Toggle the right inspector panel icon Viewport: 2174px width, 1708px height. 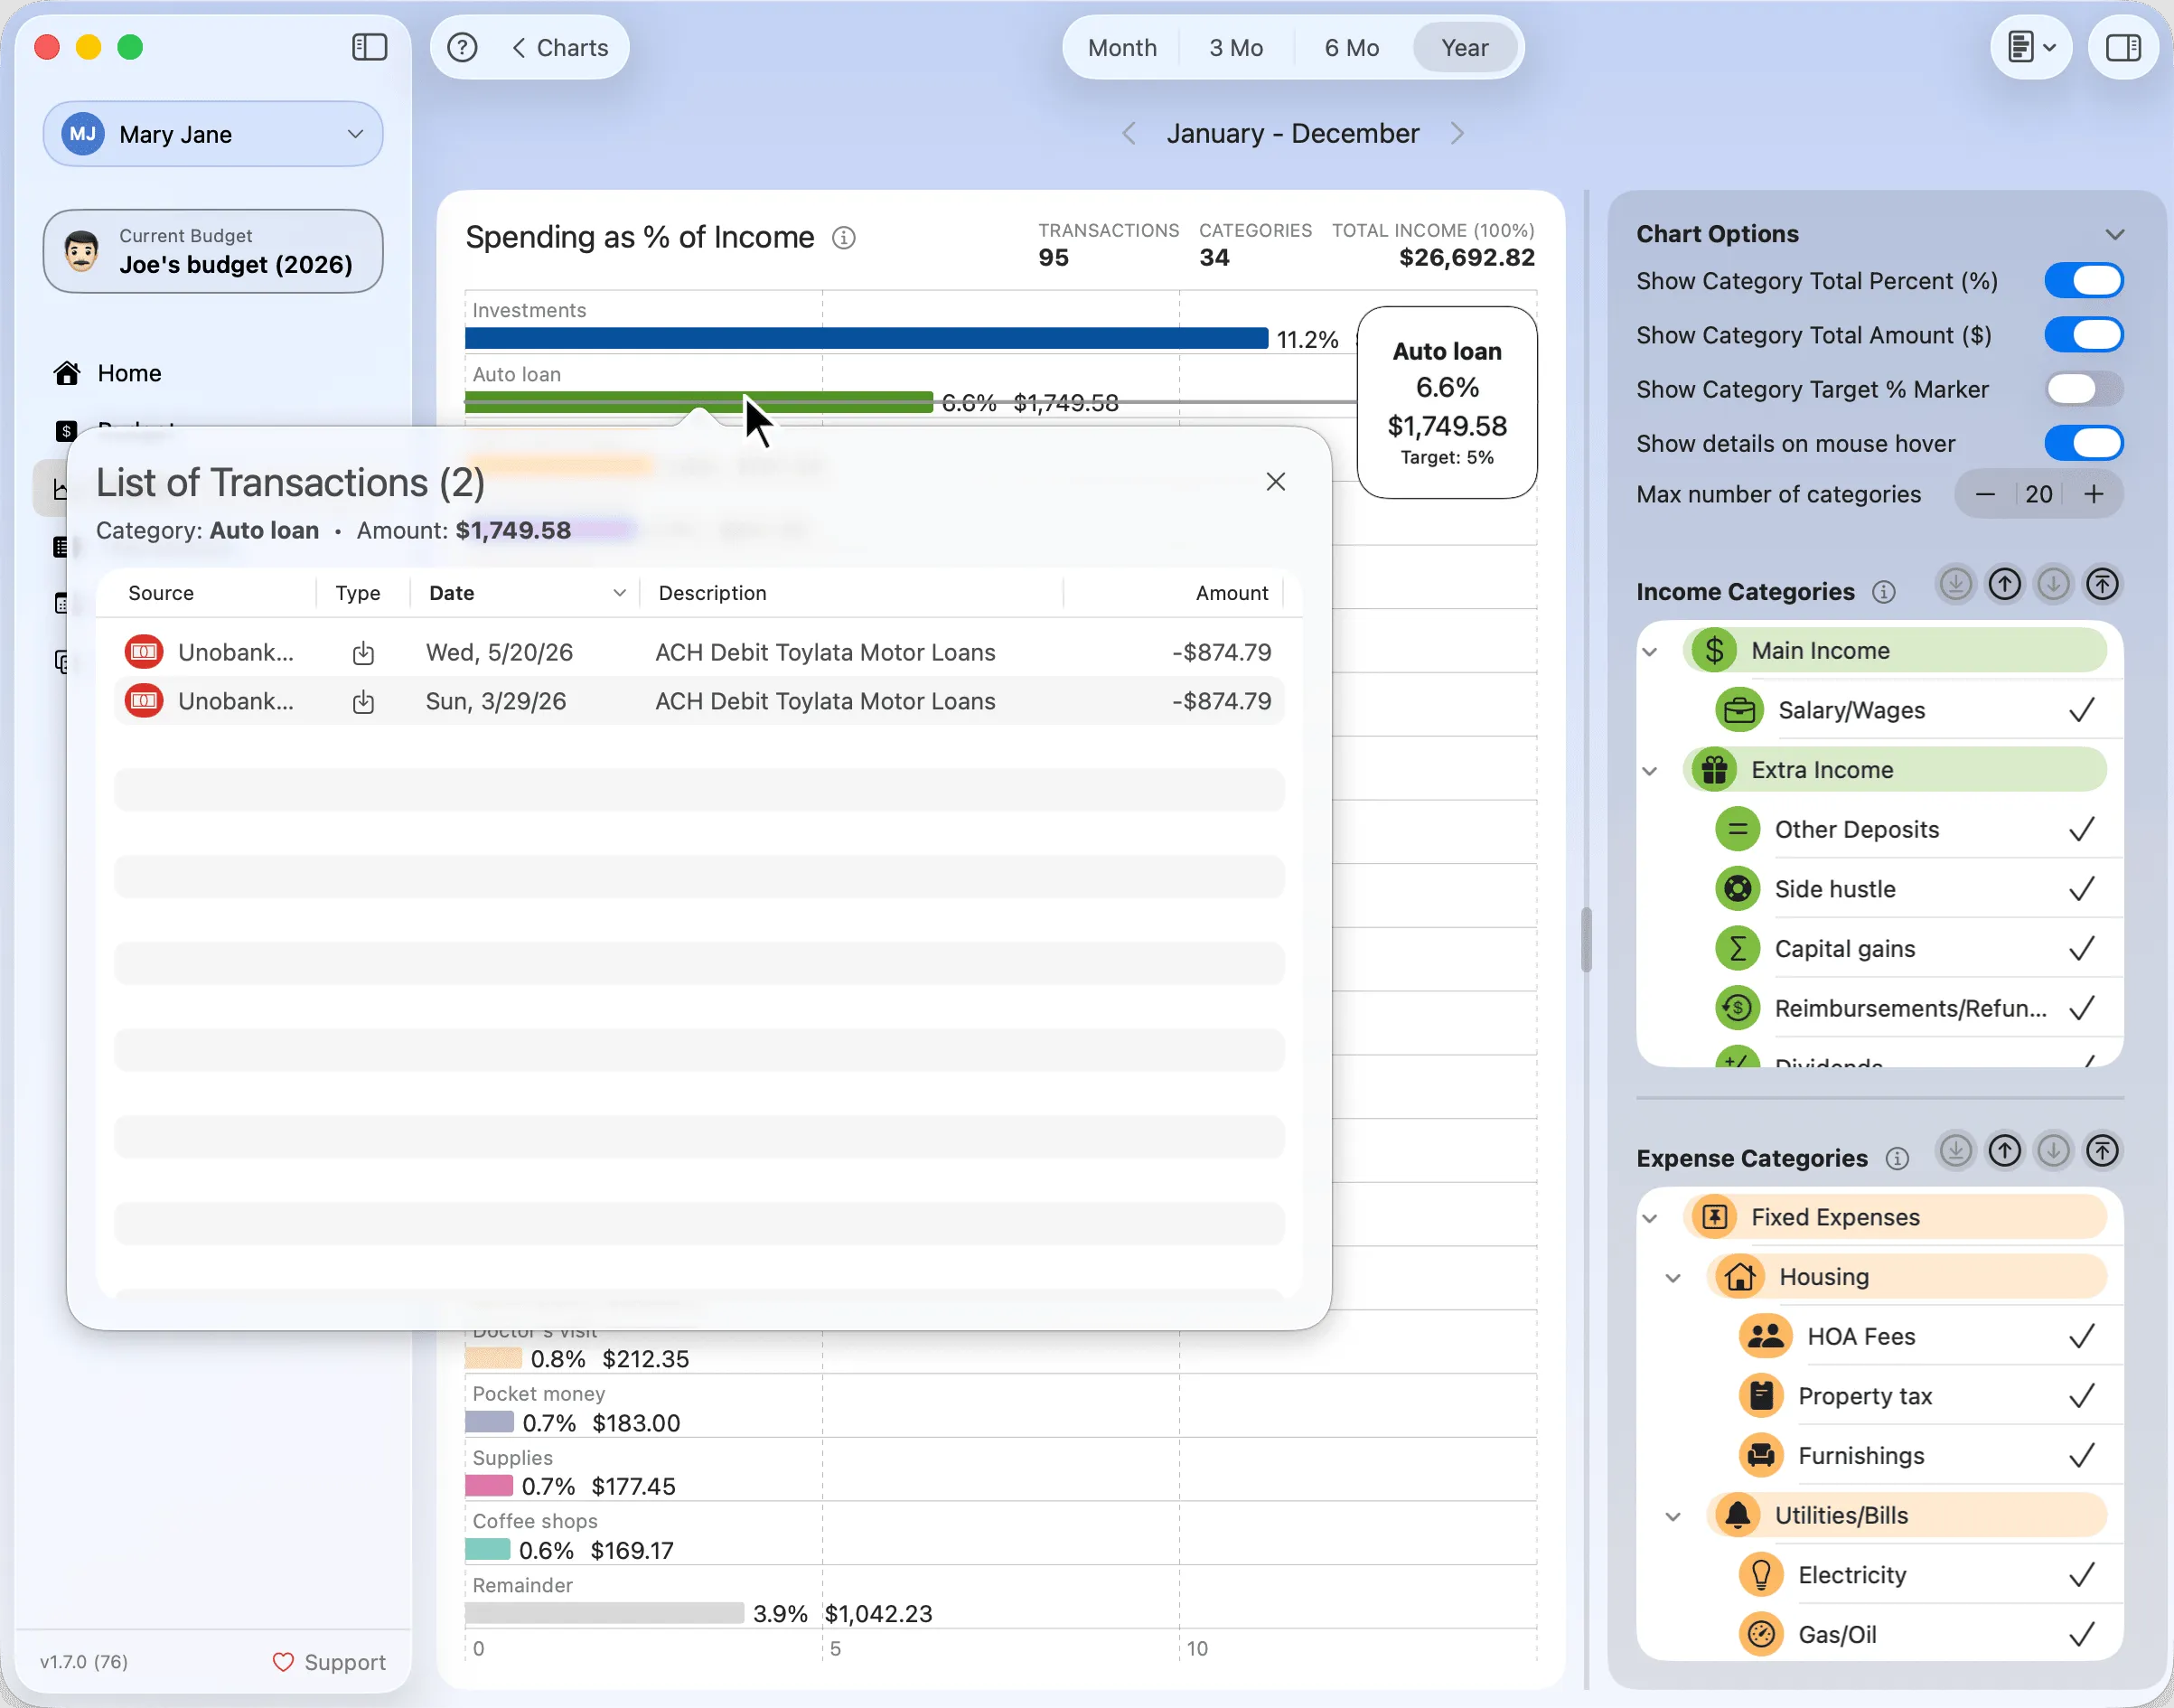click(2123, 47)
